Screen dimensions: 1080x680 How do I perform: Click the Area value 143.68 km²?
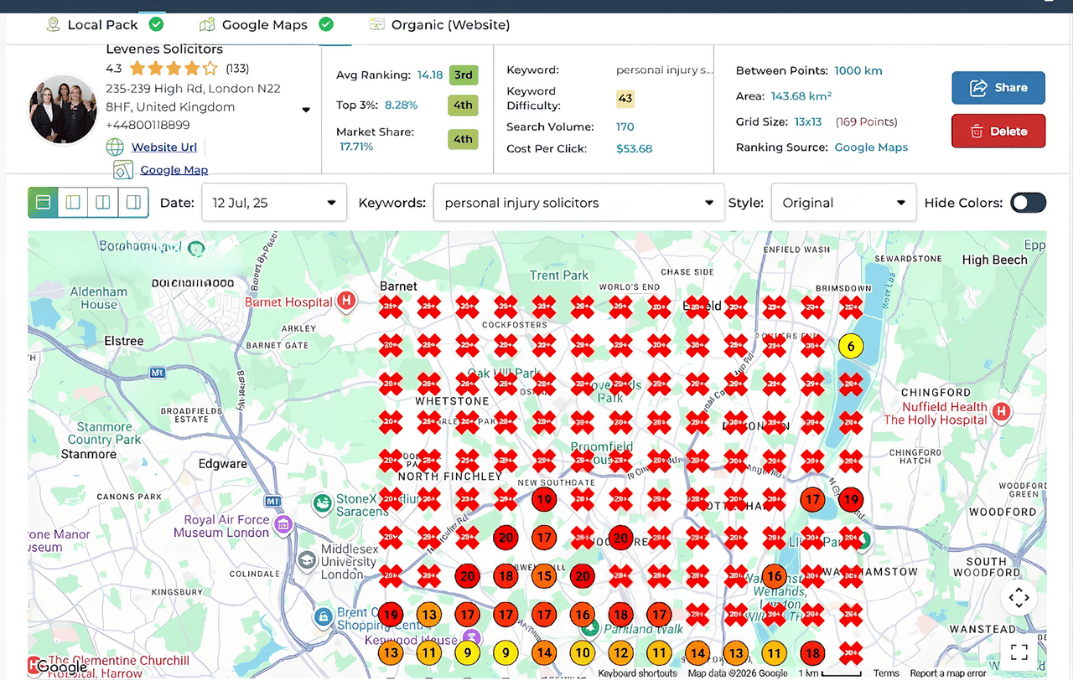click(x=801, y=96)
